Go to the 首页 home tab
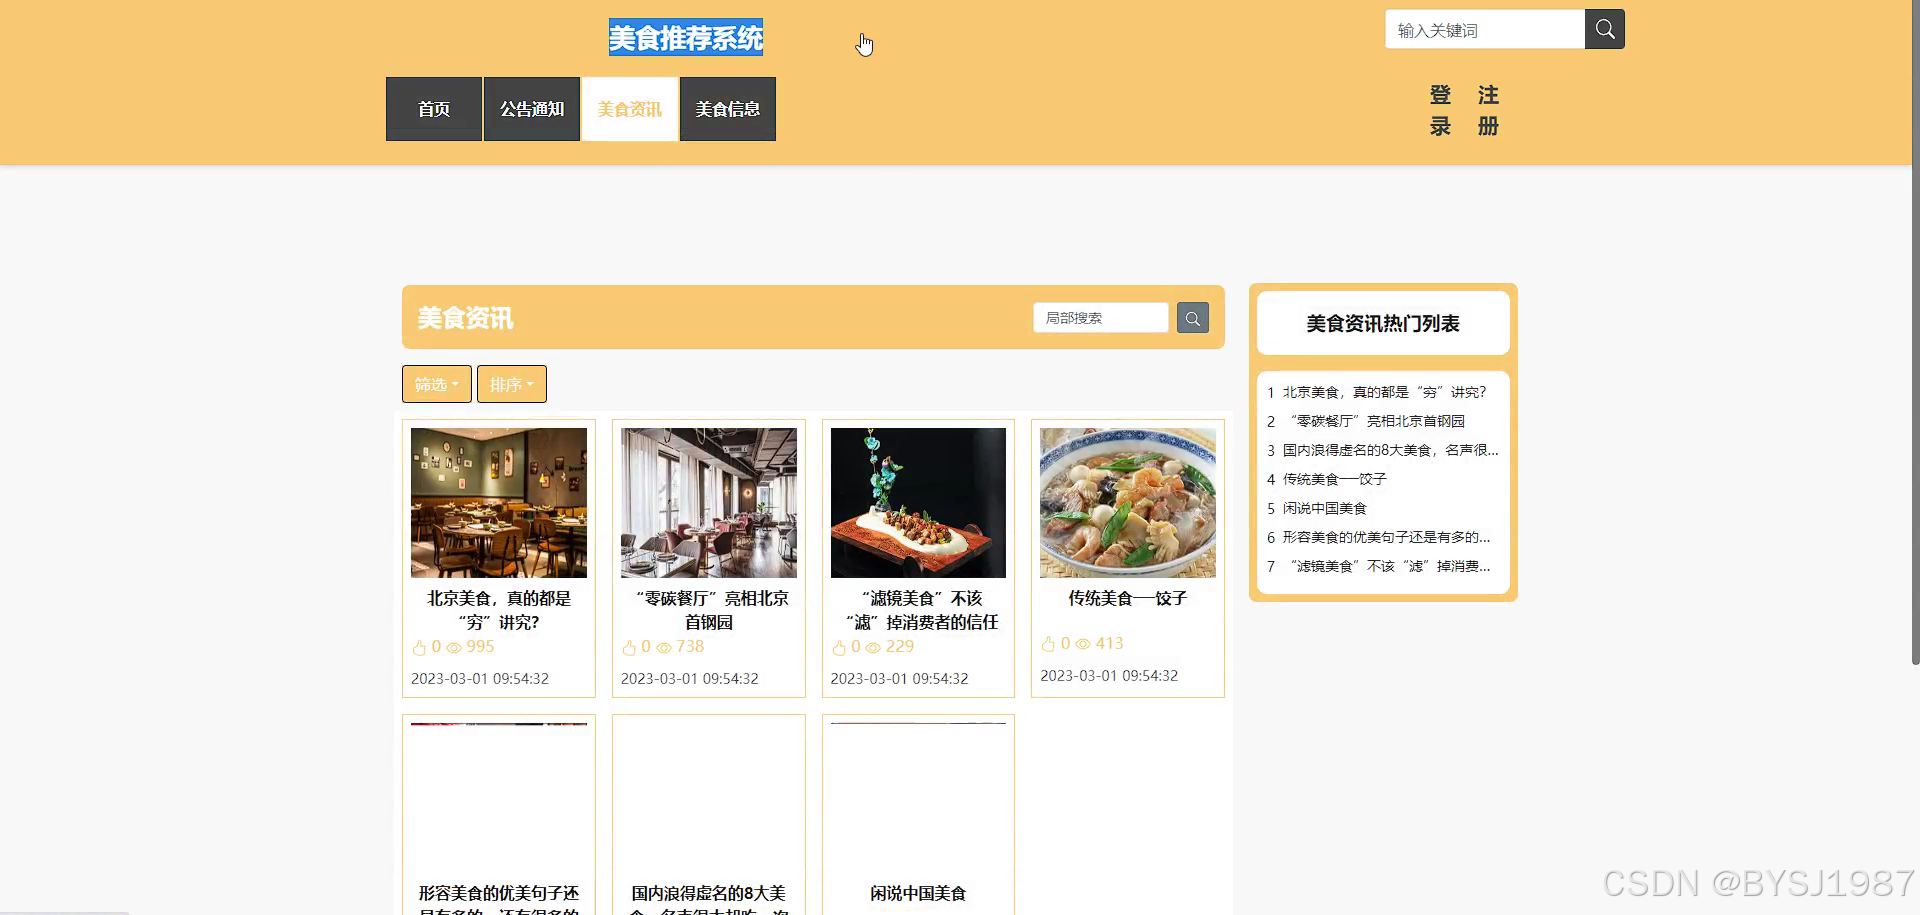The width and height of the screenshot is (1920, 915). click(x=434, y=109)
